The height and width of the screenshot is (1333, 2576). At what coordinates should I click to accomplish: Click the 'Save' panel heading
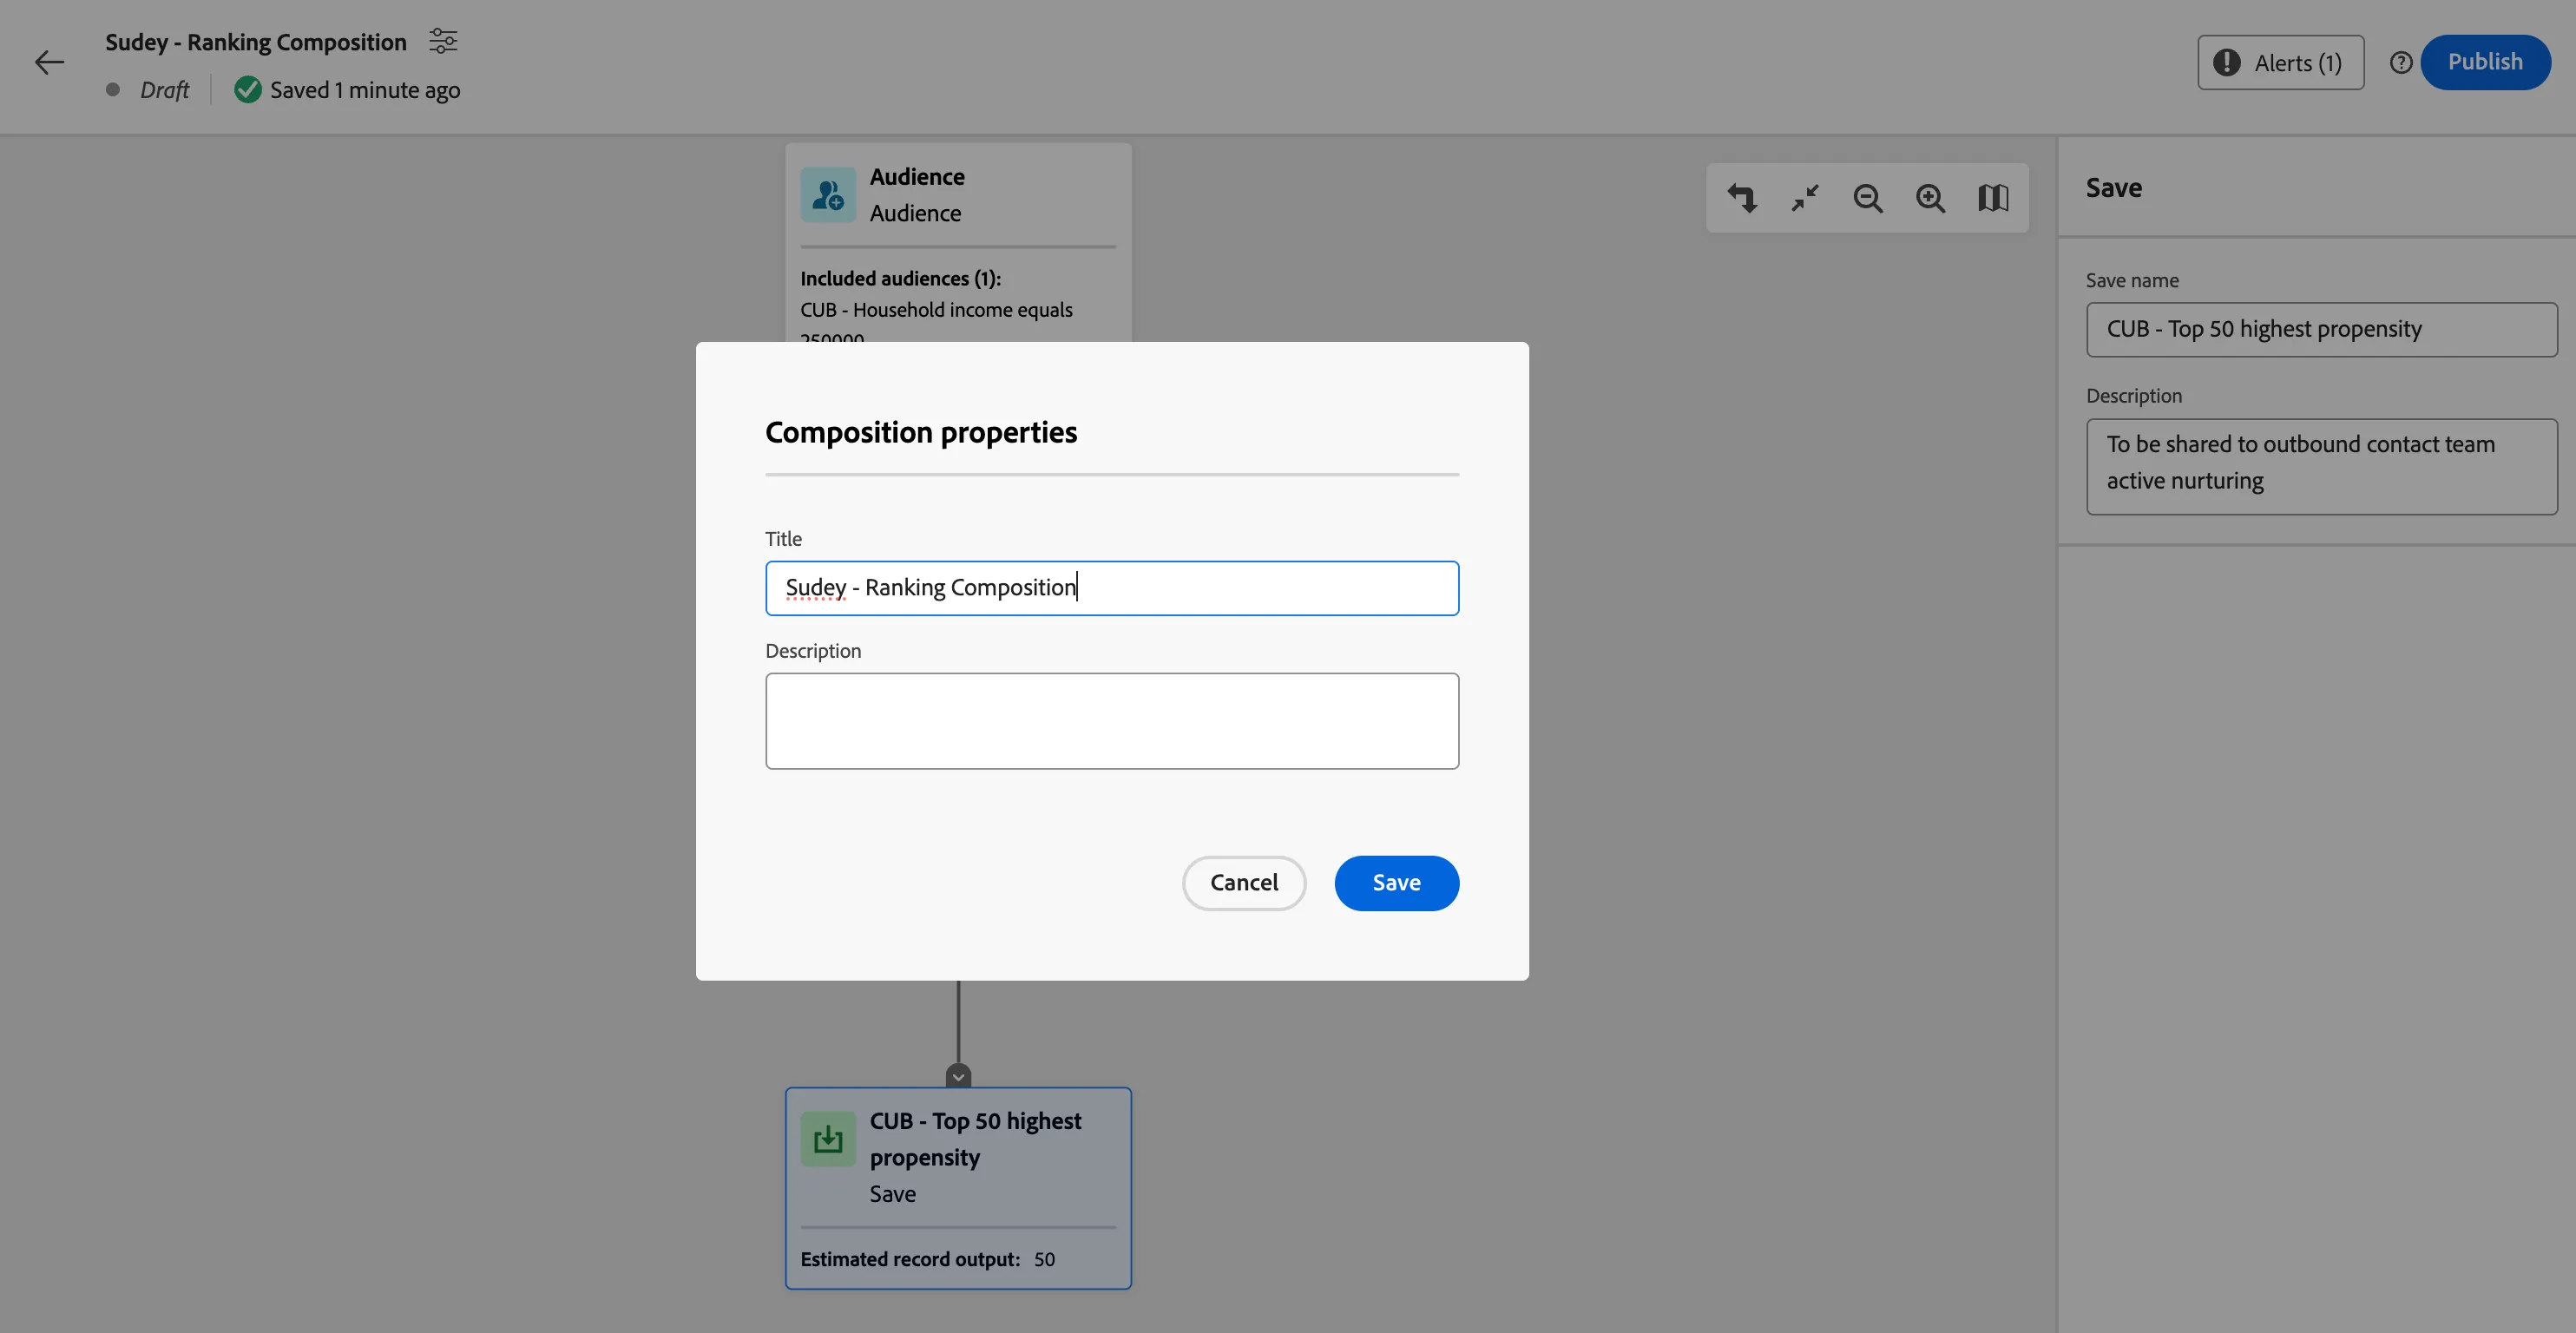click(x=2113, y=188)
